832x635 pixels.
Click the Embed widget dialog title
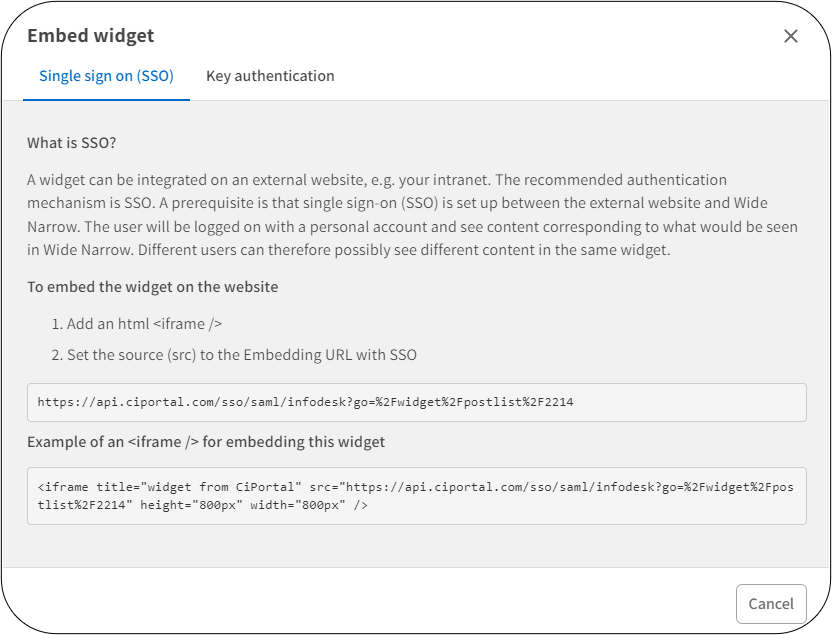pyautogui.click(x=91, y=35)
